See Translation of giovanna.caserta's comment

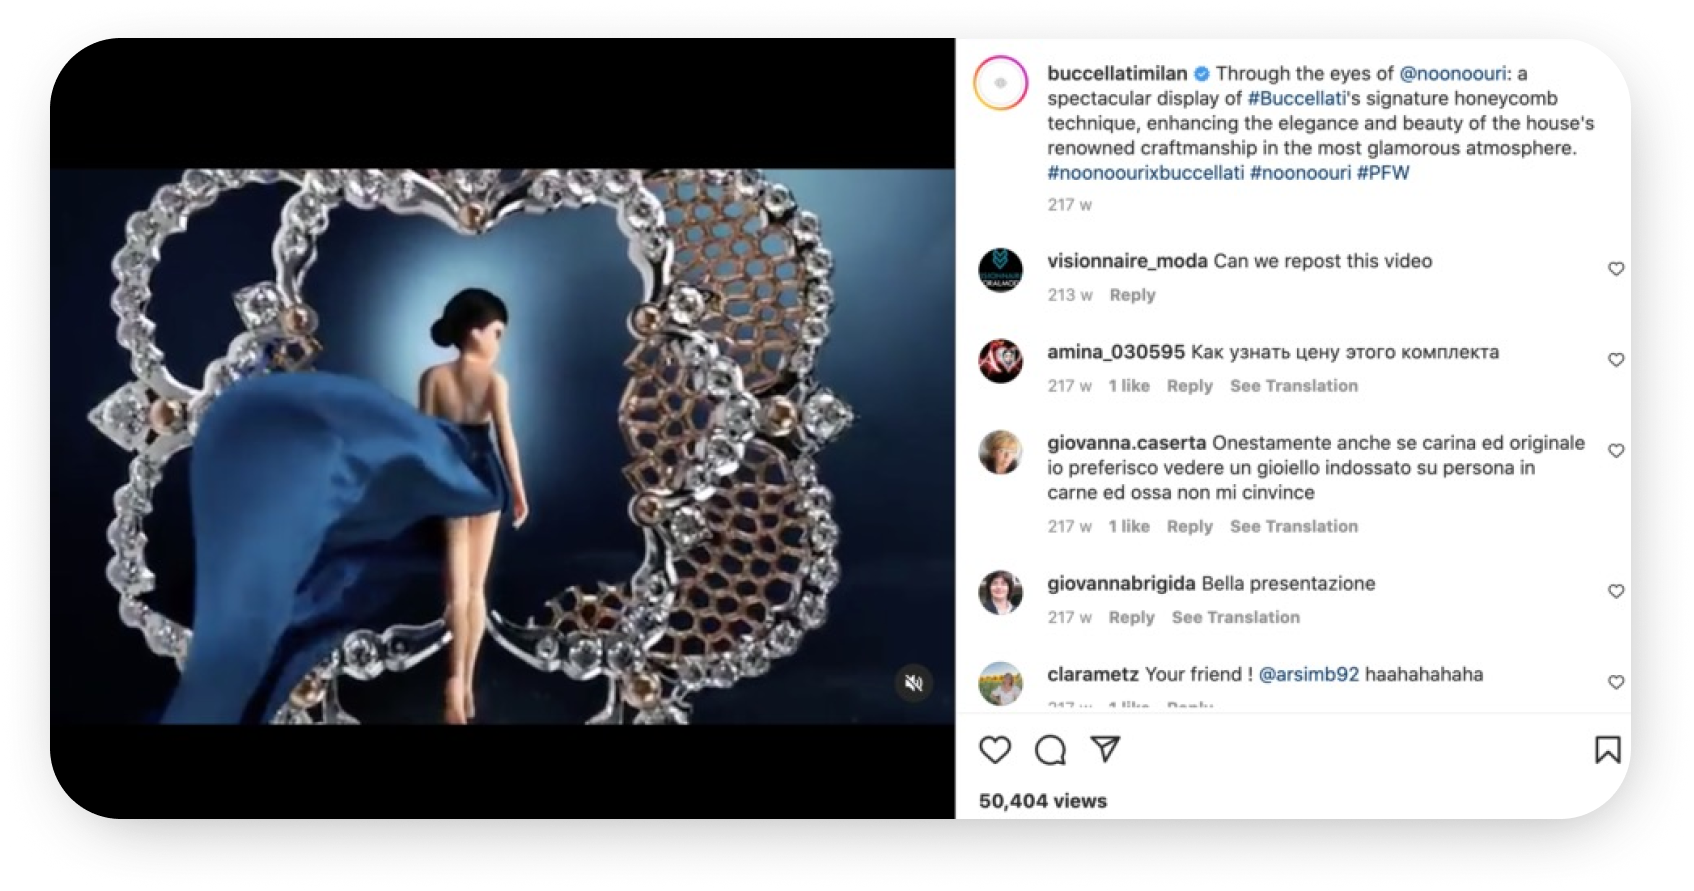click(x=1293, y=527)
